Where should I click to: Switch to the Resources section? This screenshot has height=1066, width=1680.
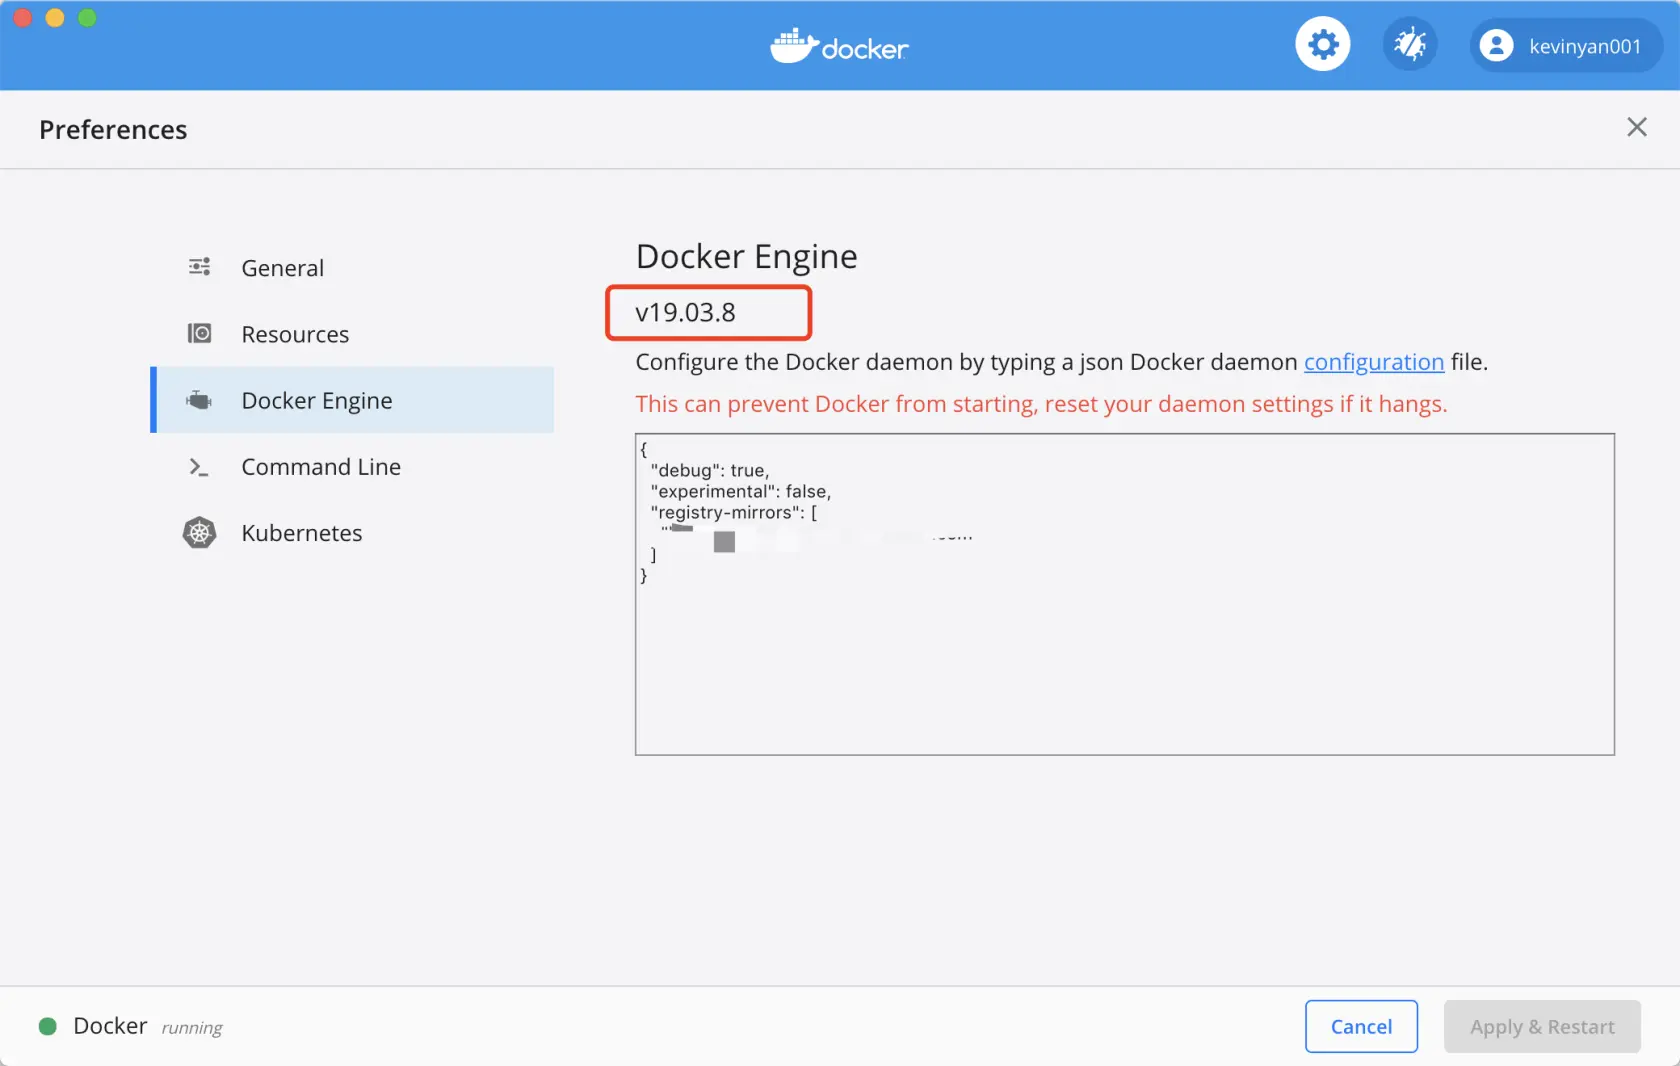[x=295, y=334]
